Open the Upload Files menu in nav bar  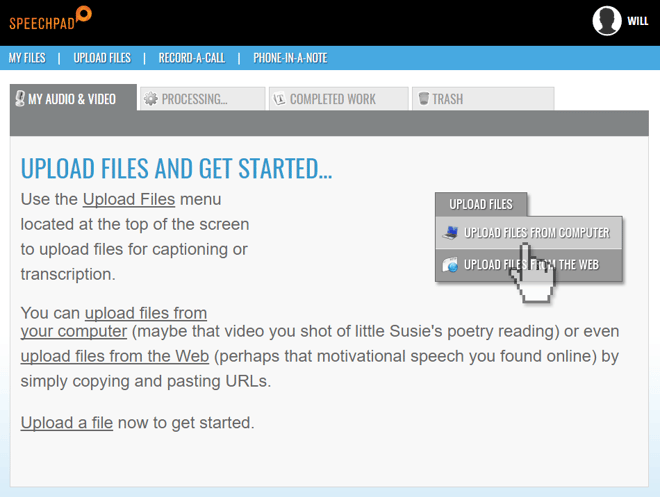[102, 58]
